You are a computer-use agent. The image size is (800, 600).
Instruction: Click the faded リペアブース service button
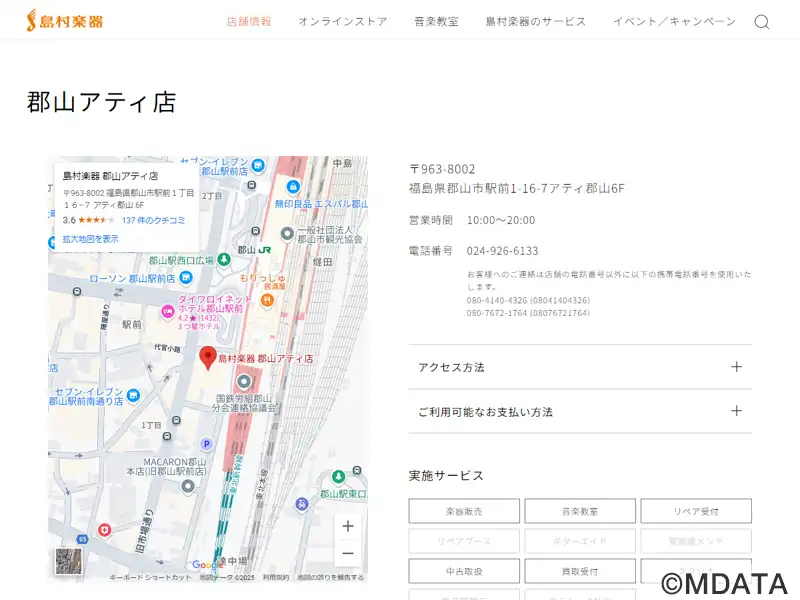[x=464, y=541]
